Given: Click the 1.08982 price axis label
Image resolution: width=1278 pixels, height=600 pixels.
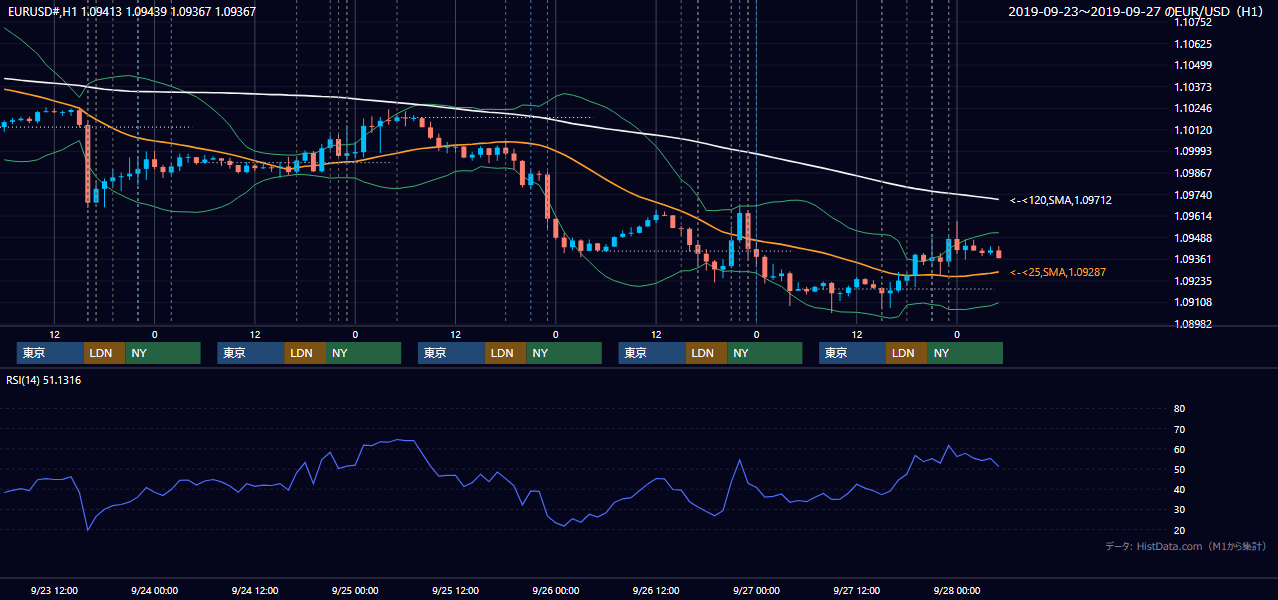Looking at the screenshot, I should click(x=1192, y=324).
